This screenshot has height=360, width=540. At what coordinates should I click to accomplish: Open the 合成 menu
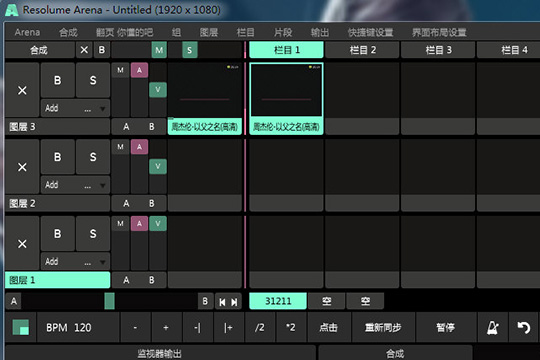tap(68, 32)
